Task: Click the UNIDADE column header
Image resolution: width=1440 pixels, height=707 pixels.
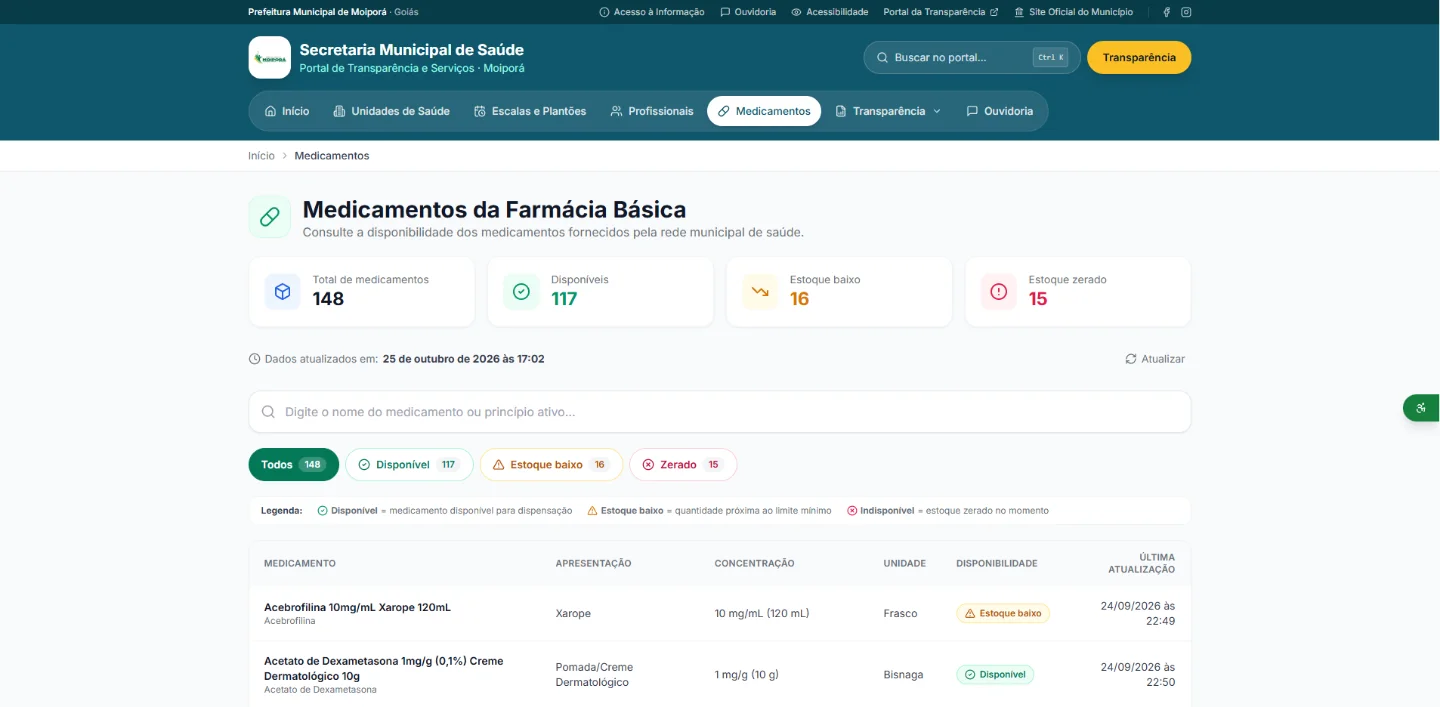Action: click(905, 563)
